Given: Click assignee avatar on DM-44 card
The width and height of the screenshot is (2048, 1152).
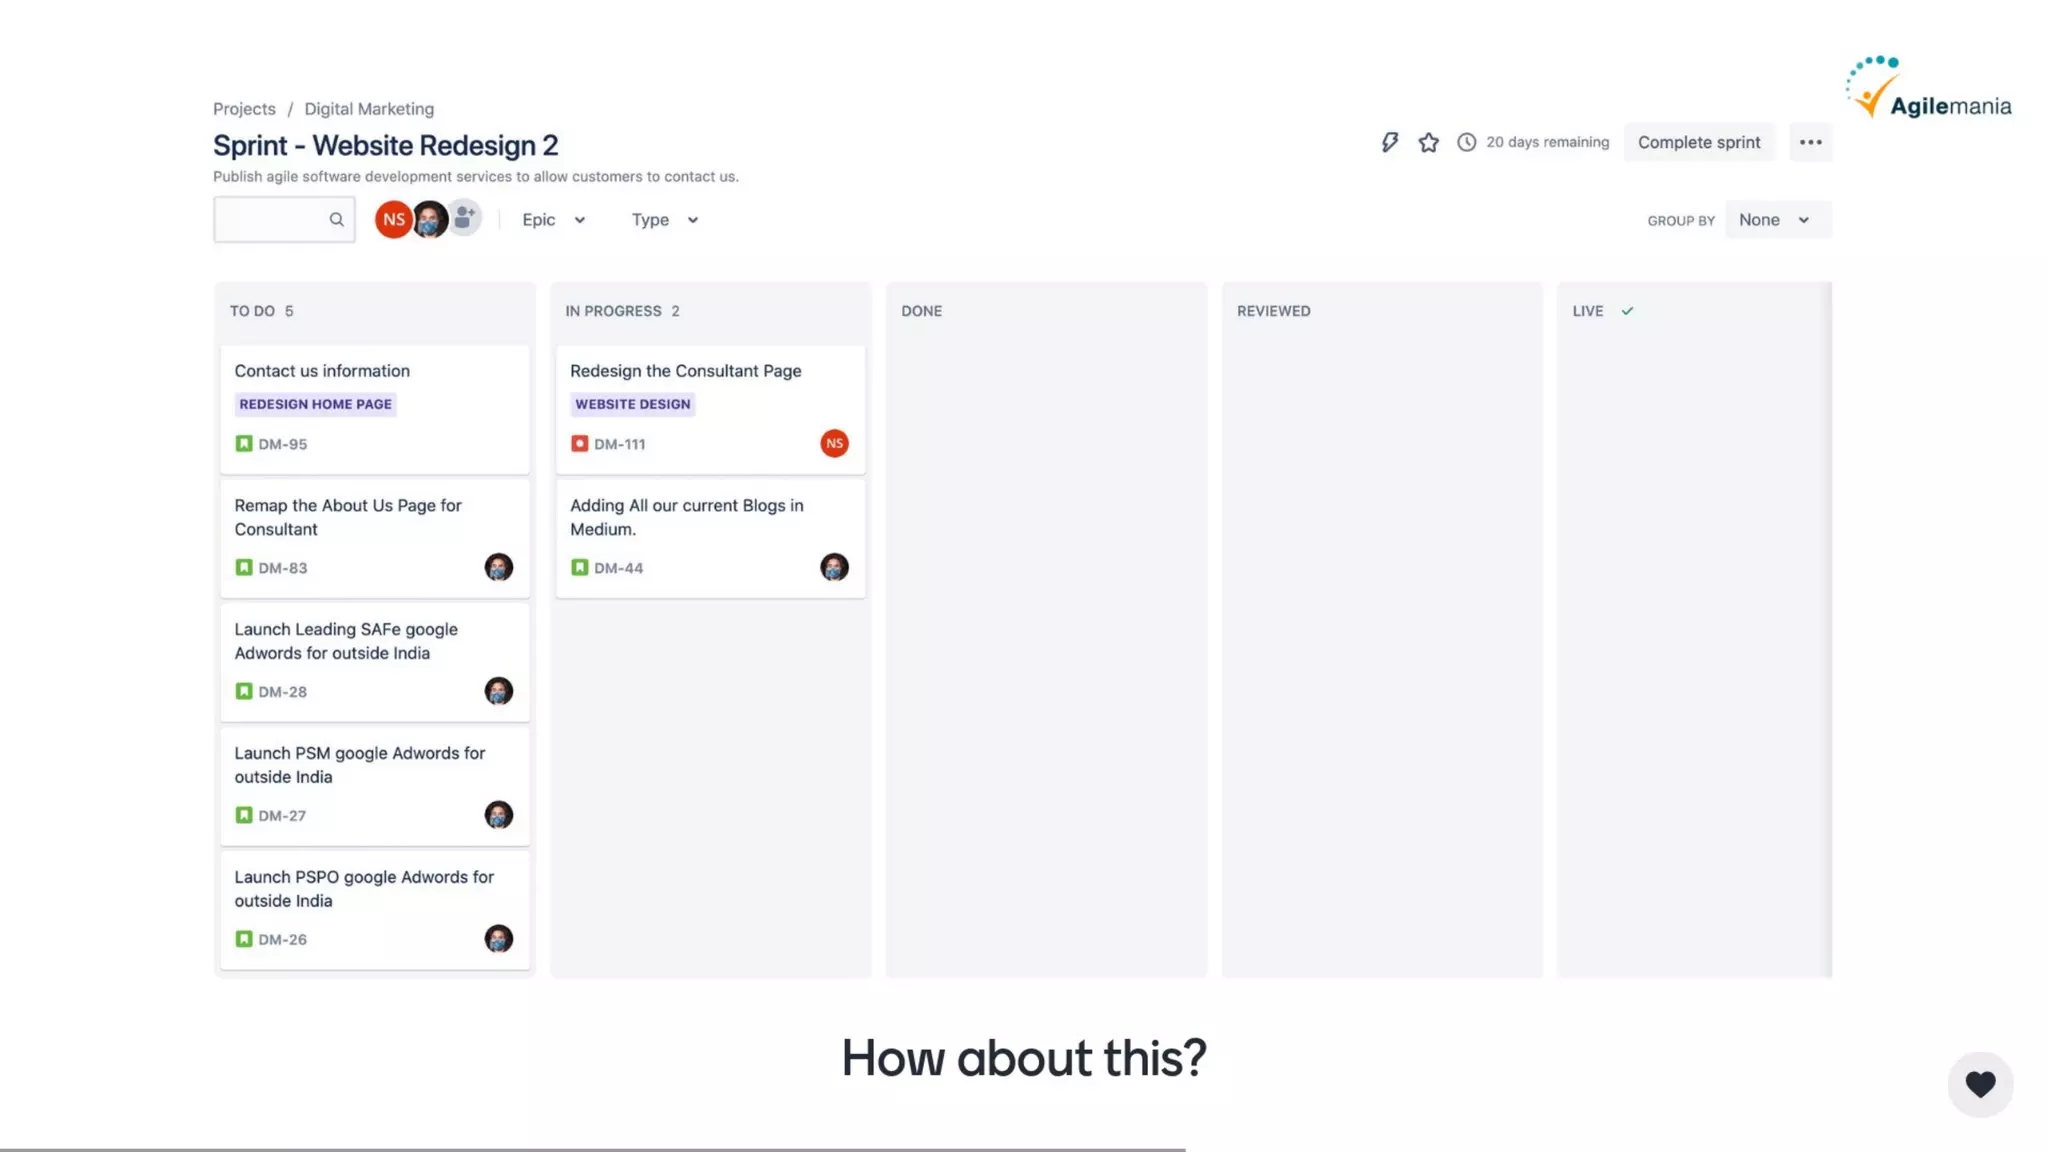Looking at the screenshot, I should click(x=834, y=567).
